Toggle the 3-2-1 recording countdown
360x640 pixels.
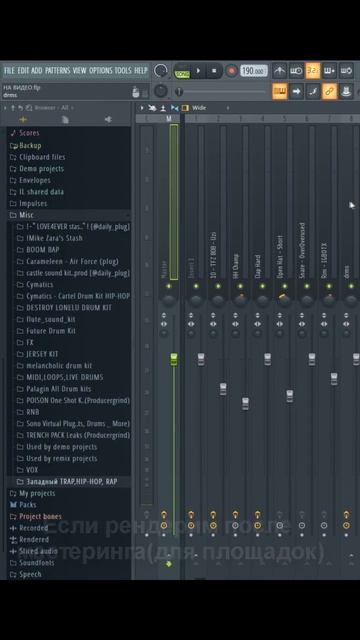coord(313,71)
